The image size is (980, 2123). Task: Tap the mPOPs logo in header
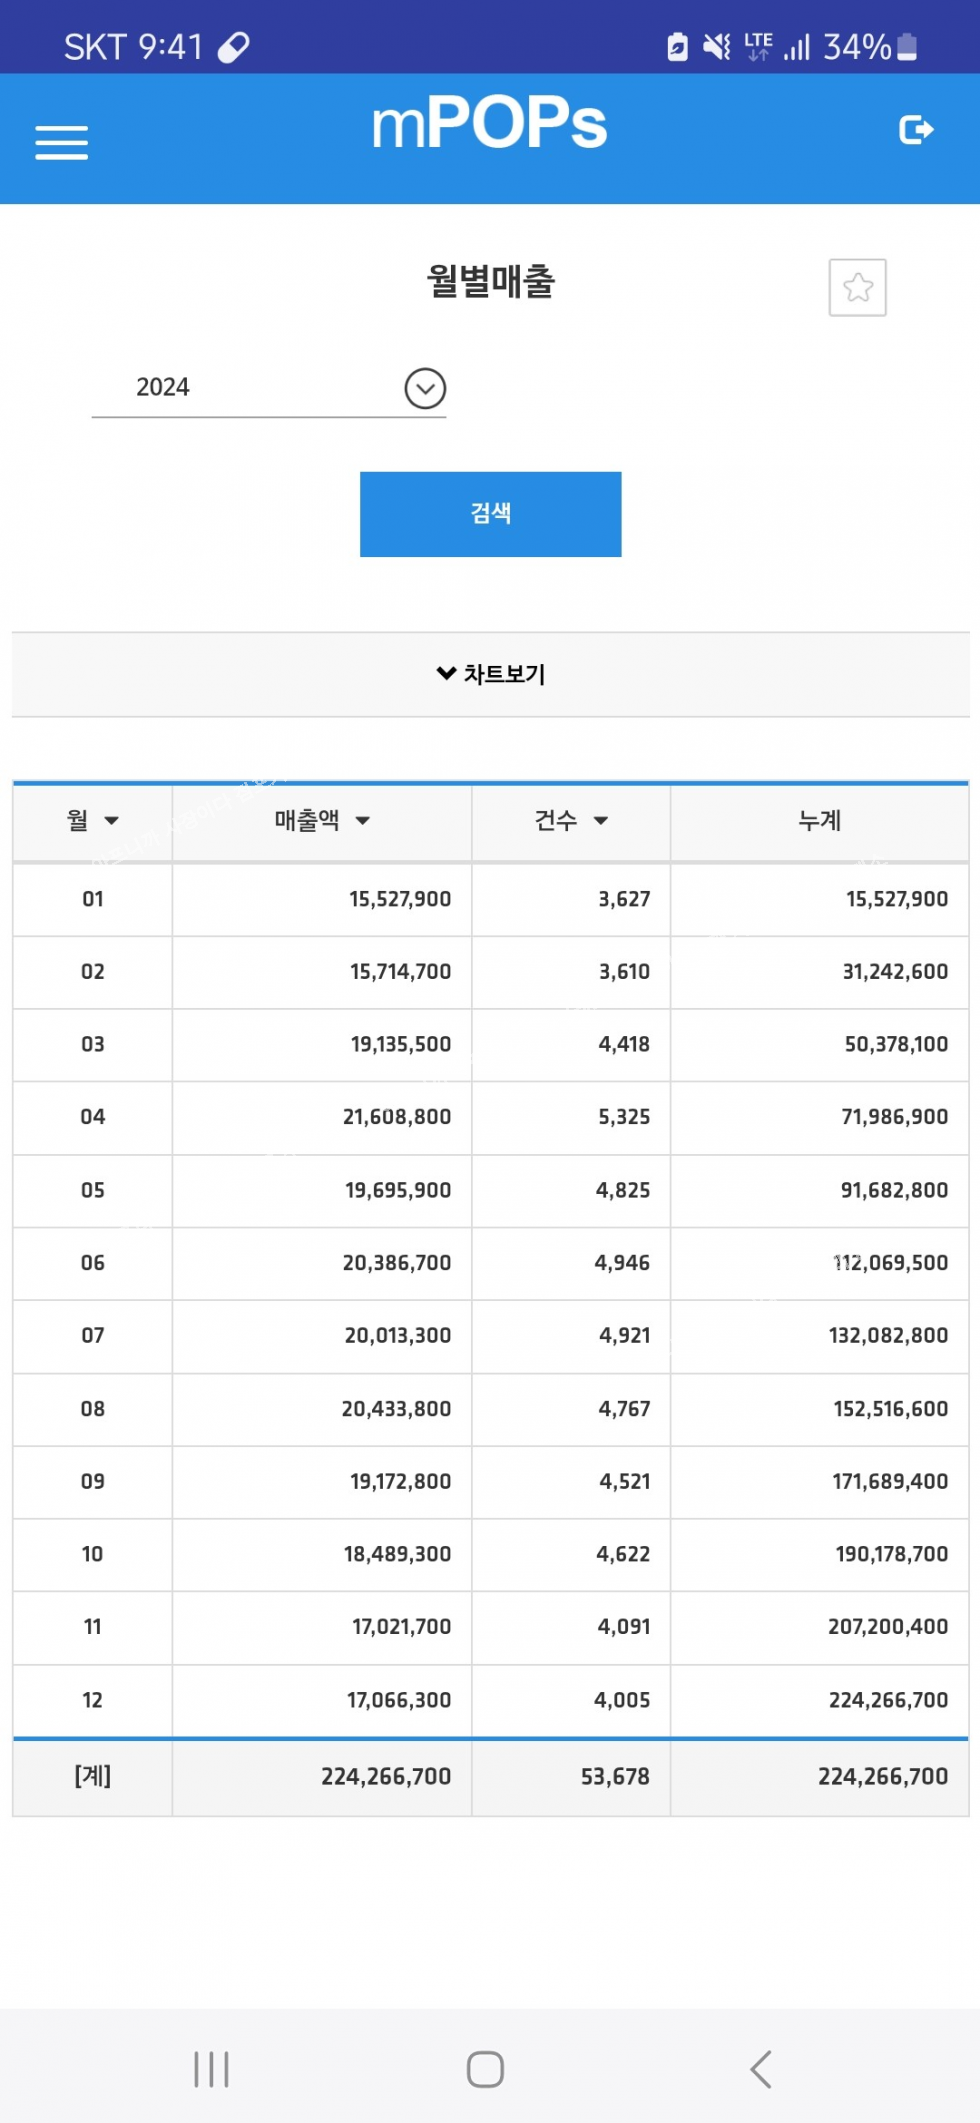point(489,124)
